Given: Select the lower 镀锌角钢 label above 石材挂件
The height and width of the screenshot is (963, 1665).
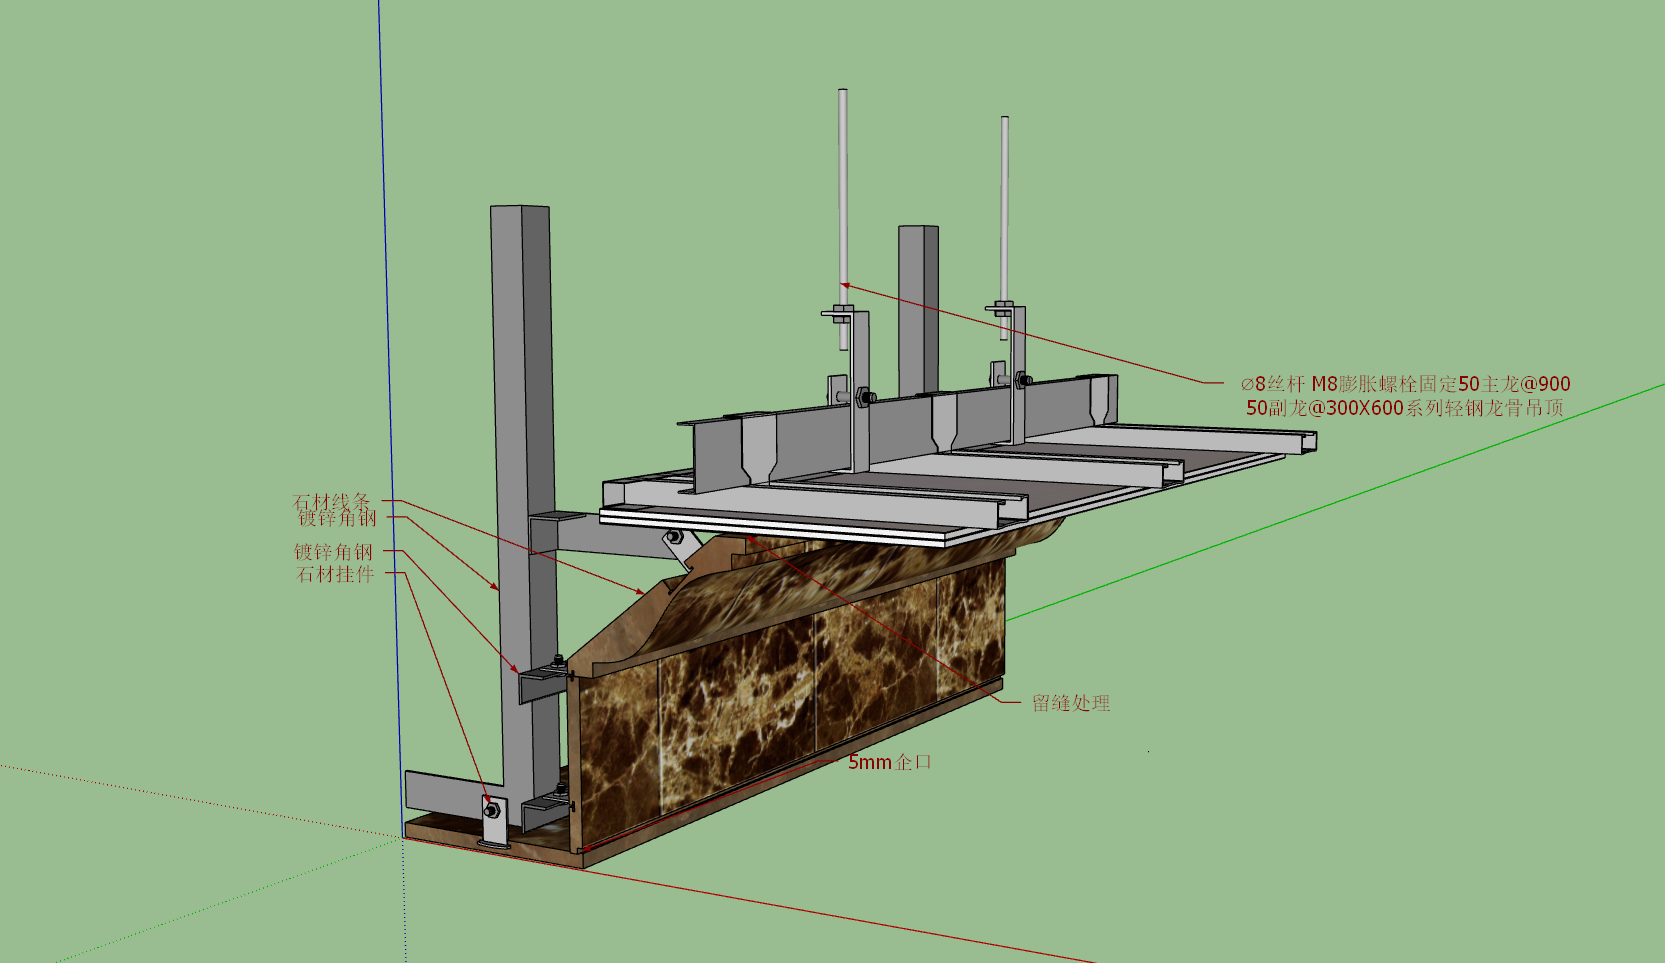Looking at the screenshot, I should coord(333,551).
